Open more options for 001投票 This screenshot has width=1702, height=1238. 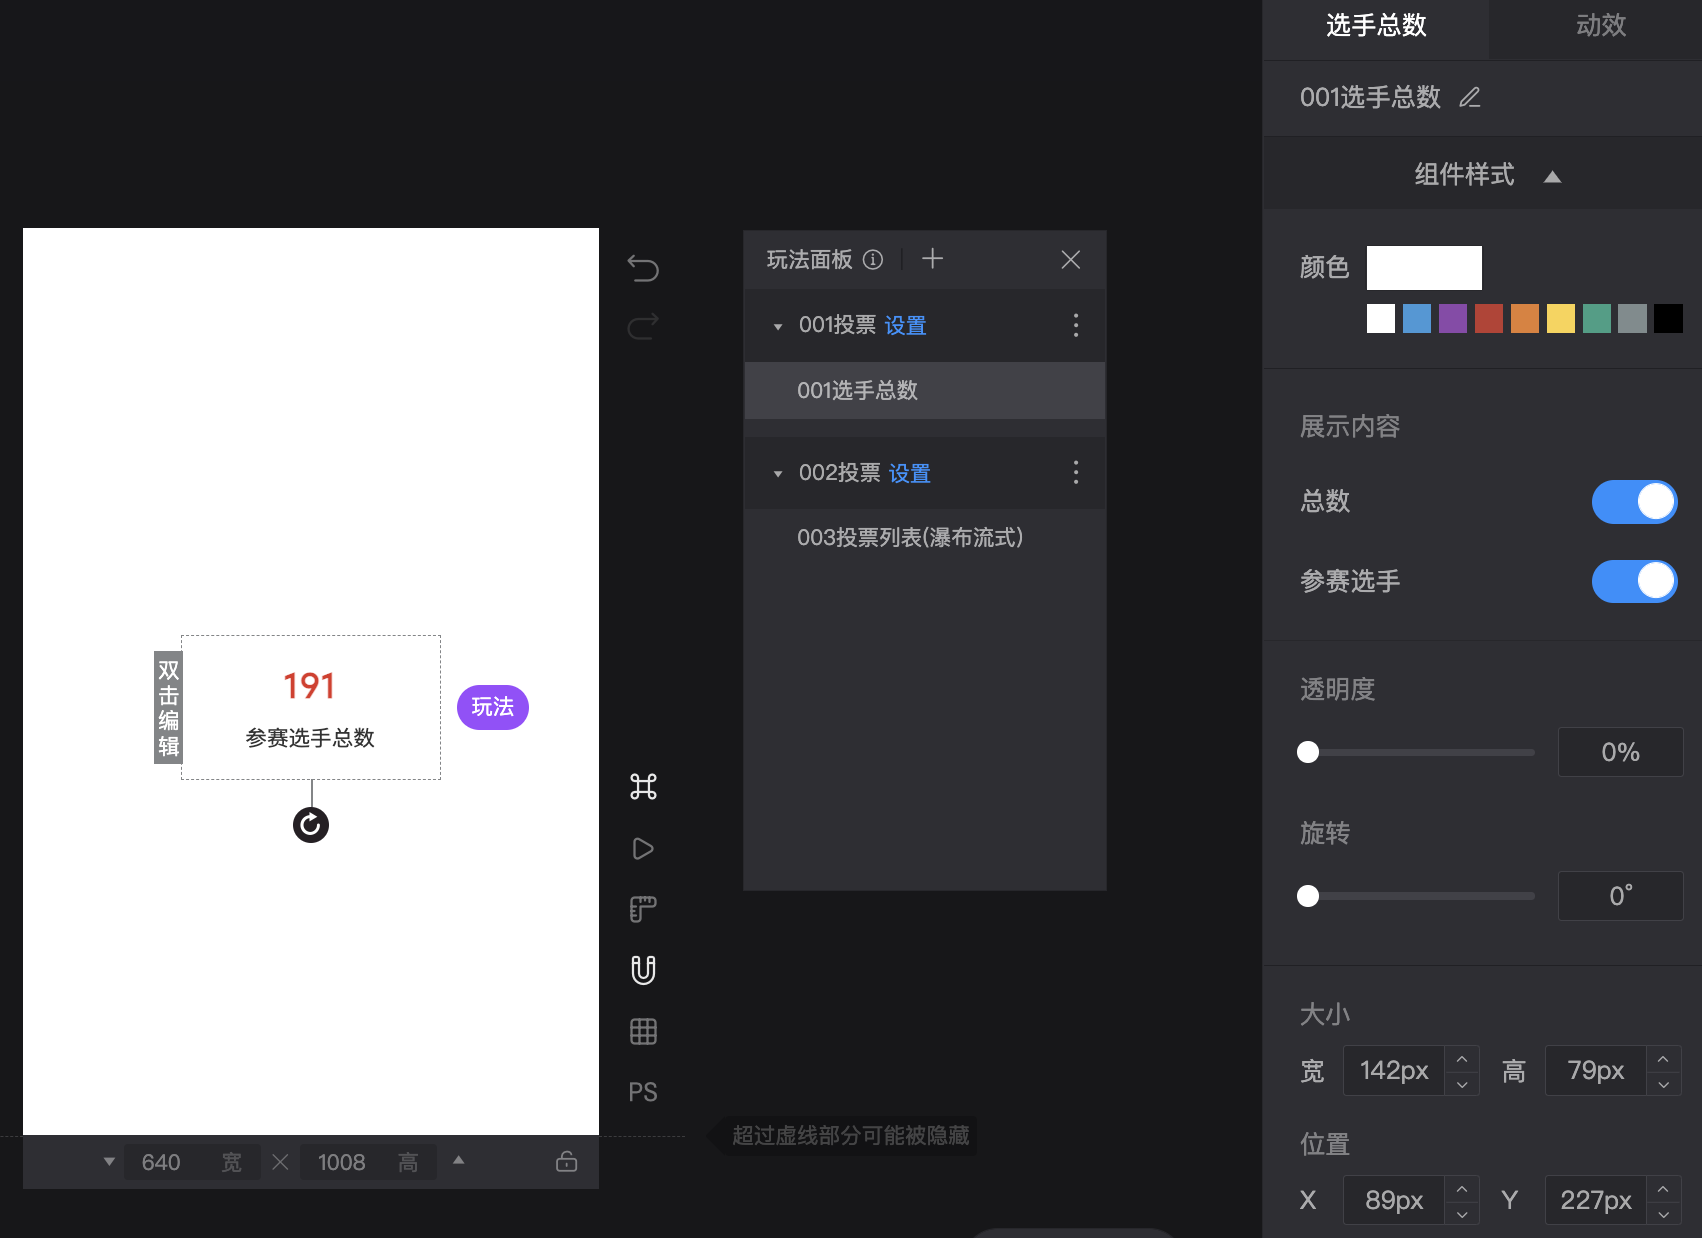point(1076,325)
